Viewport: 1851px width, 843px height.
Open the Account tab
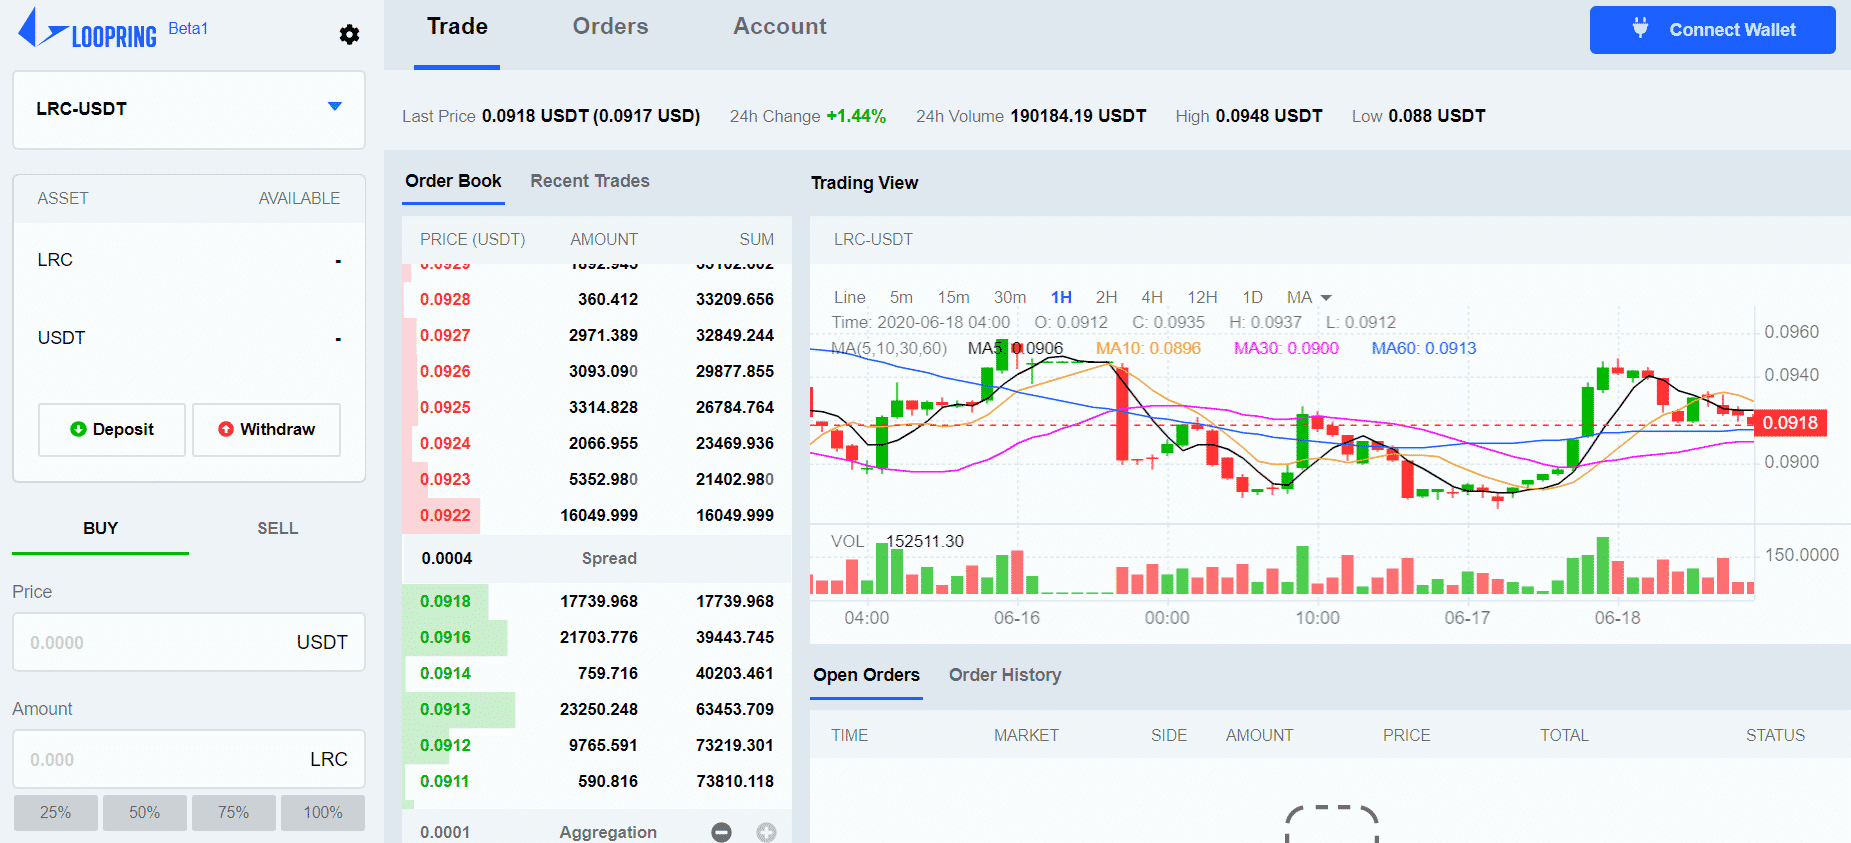[780, 27]
